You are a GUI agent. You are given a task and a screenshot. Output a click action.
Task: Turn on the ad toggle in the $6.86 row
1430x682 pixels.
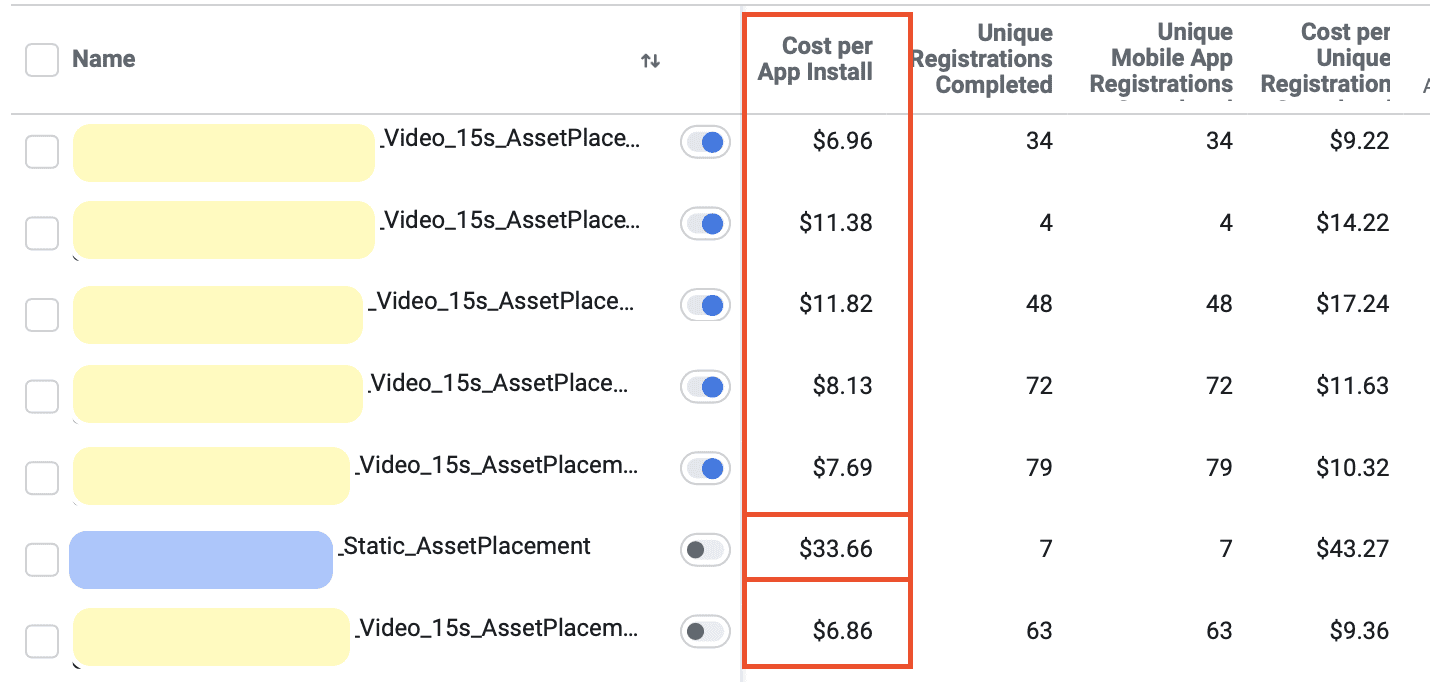point(705,631)
